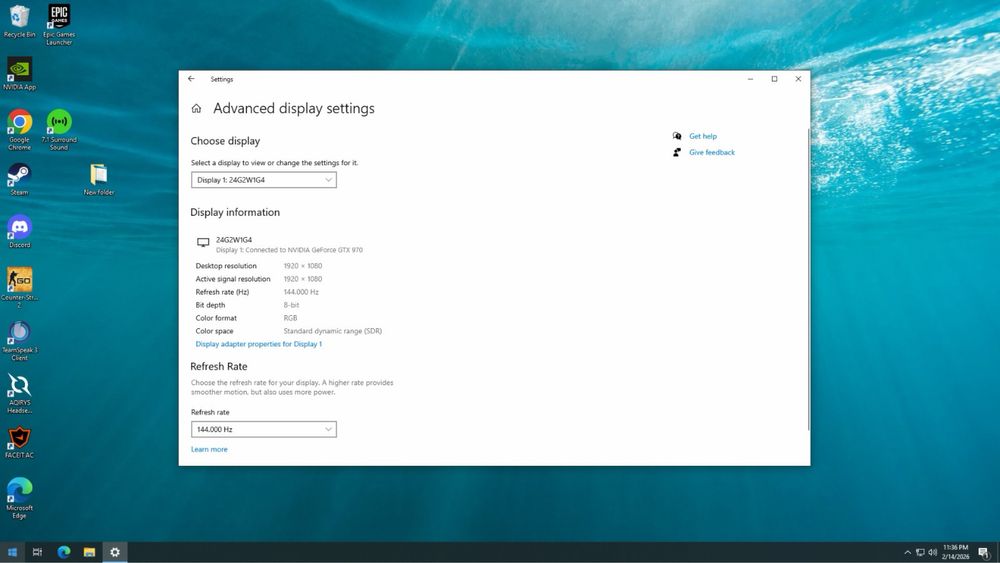Viewport: 1000px width, 563px height.
Task: Select the New folder desktop icon
Action: tap(99, 179)
